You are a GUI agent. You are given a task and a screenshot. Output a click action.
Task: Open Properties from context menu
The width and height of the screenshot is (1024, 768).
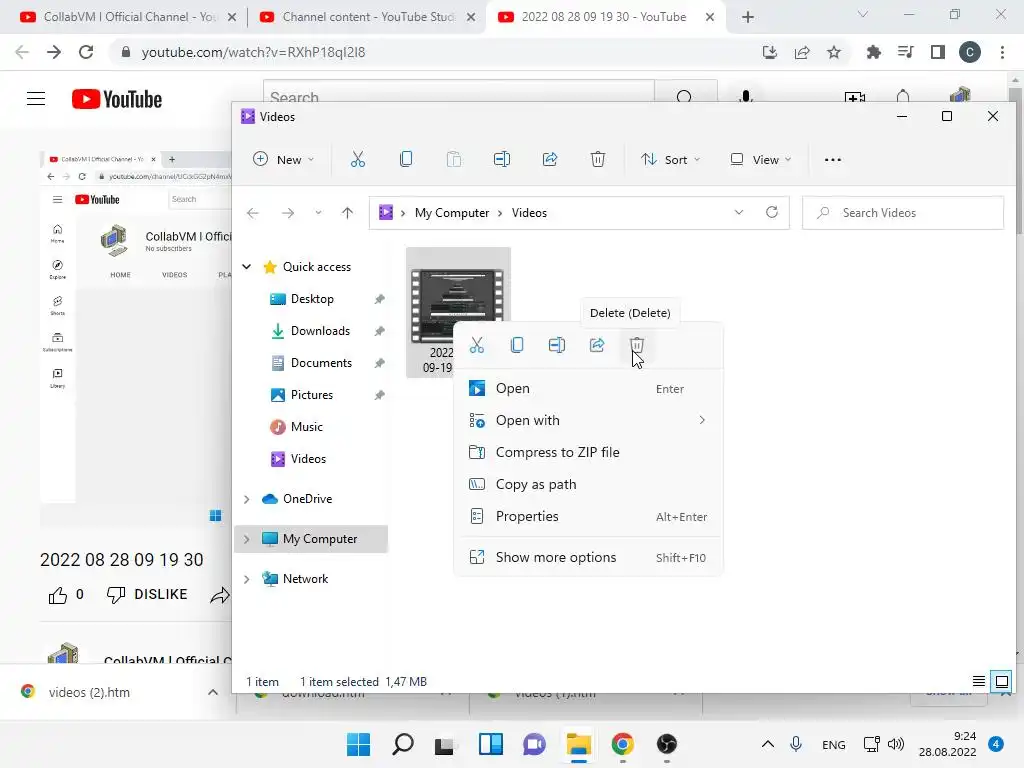point(588,517)
